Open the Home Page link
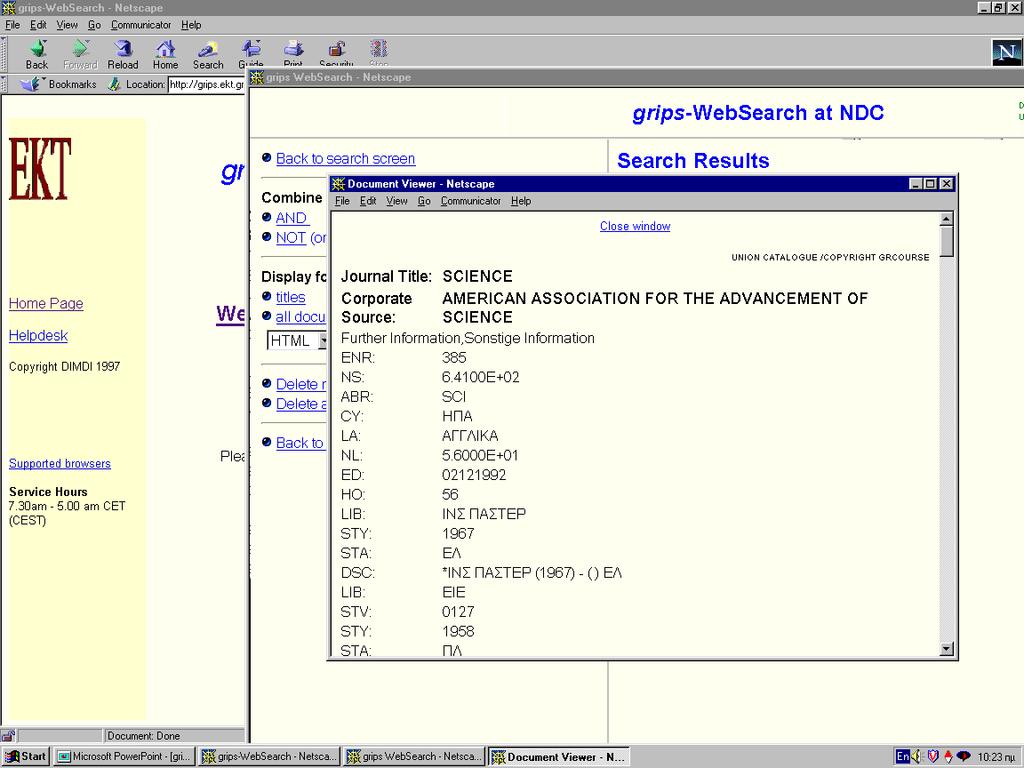The image size is (1024, 768). click(x=46, y=304)
